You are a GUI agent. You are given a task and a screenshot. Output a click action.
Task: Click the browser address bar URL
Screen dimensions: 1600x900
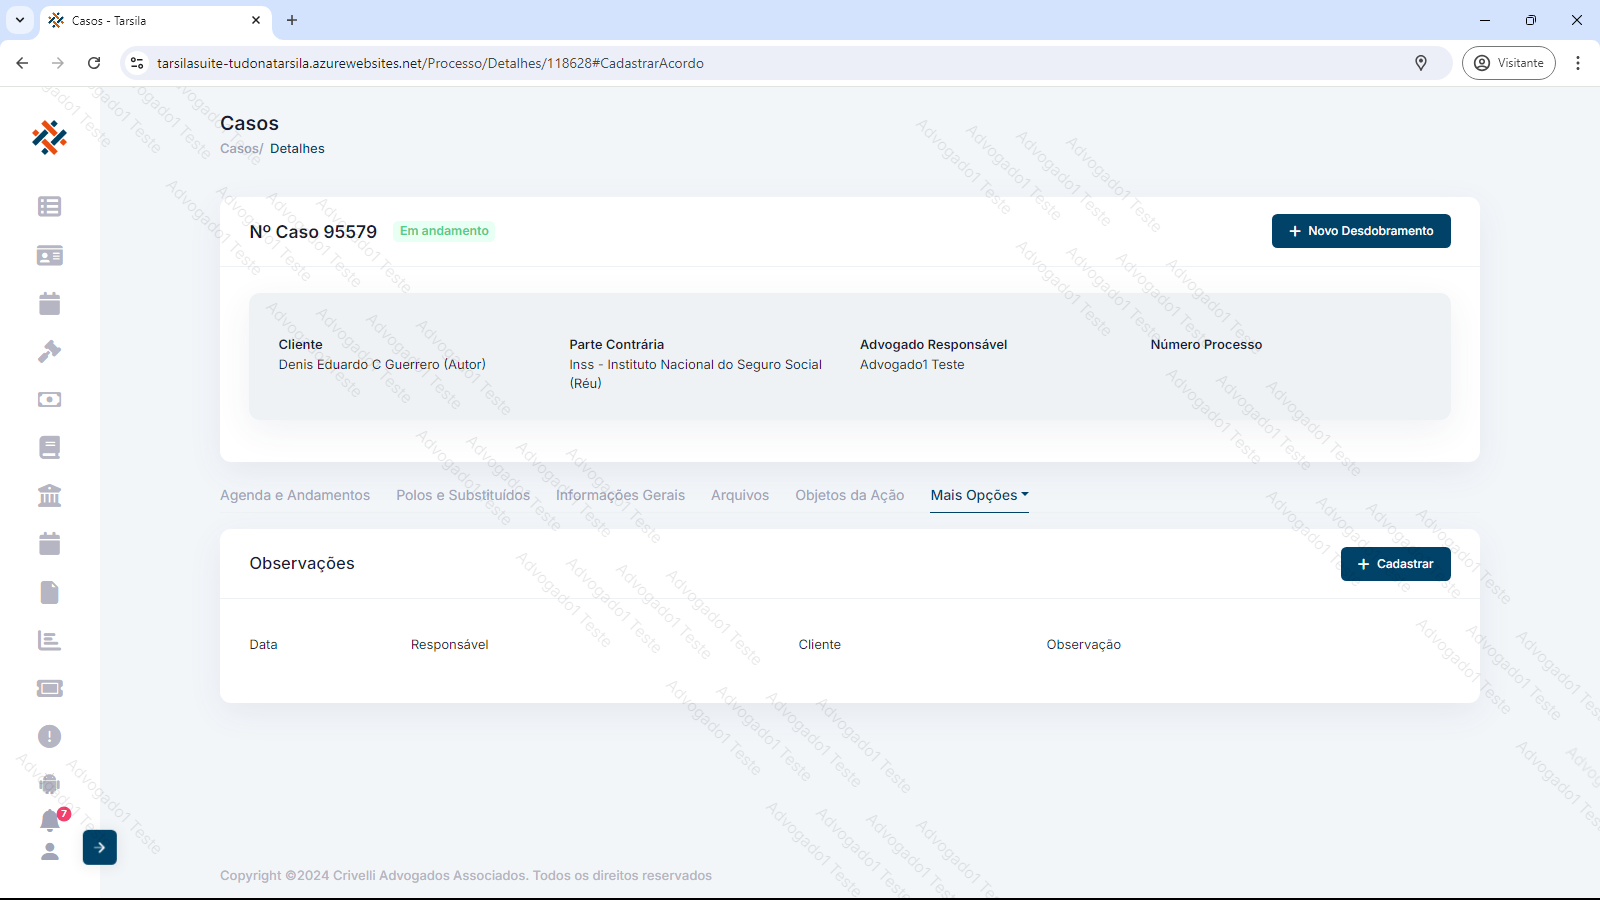click(x=430, y=63)
